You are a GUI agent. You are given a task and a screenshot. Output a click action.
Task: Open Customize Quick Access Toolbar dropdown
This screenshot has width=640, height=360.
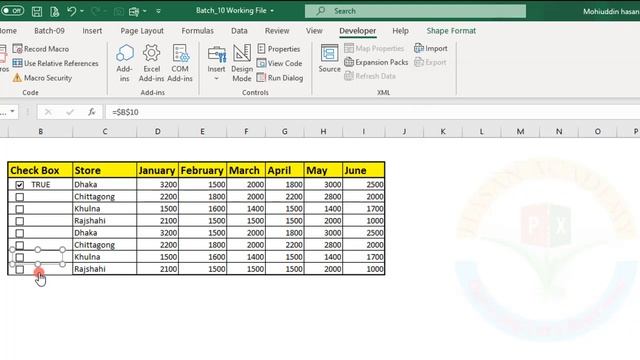pos(158,11)
